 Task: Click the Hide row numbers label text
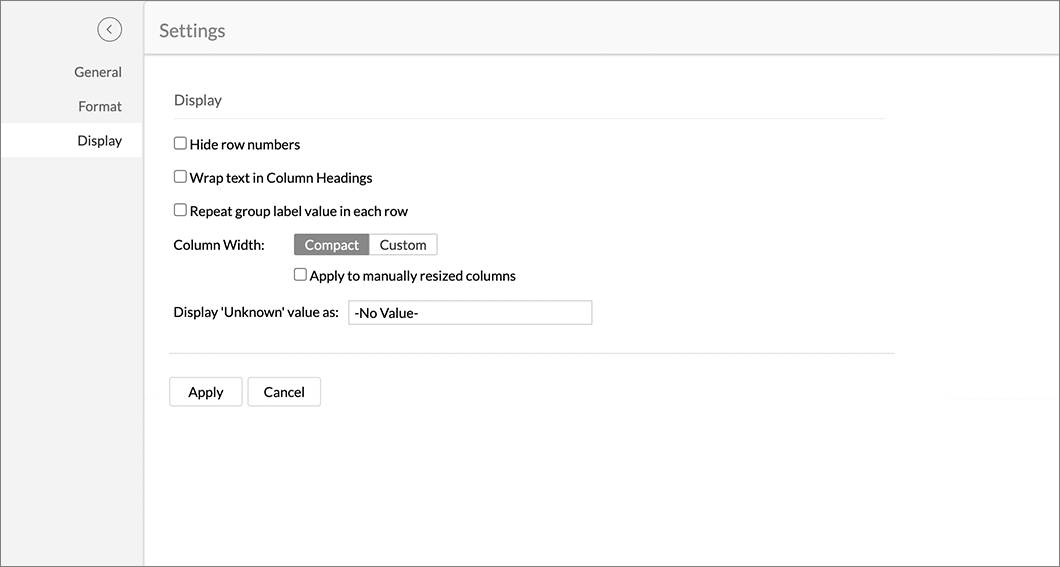245,145
